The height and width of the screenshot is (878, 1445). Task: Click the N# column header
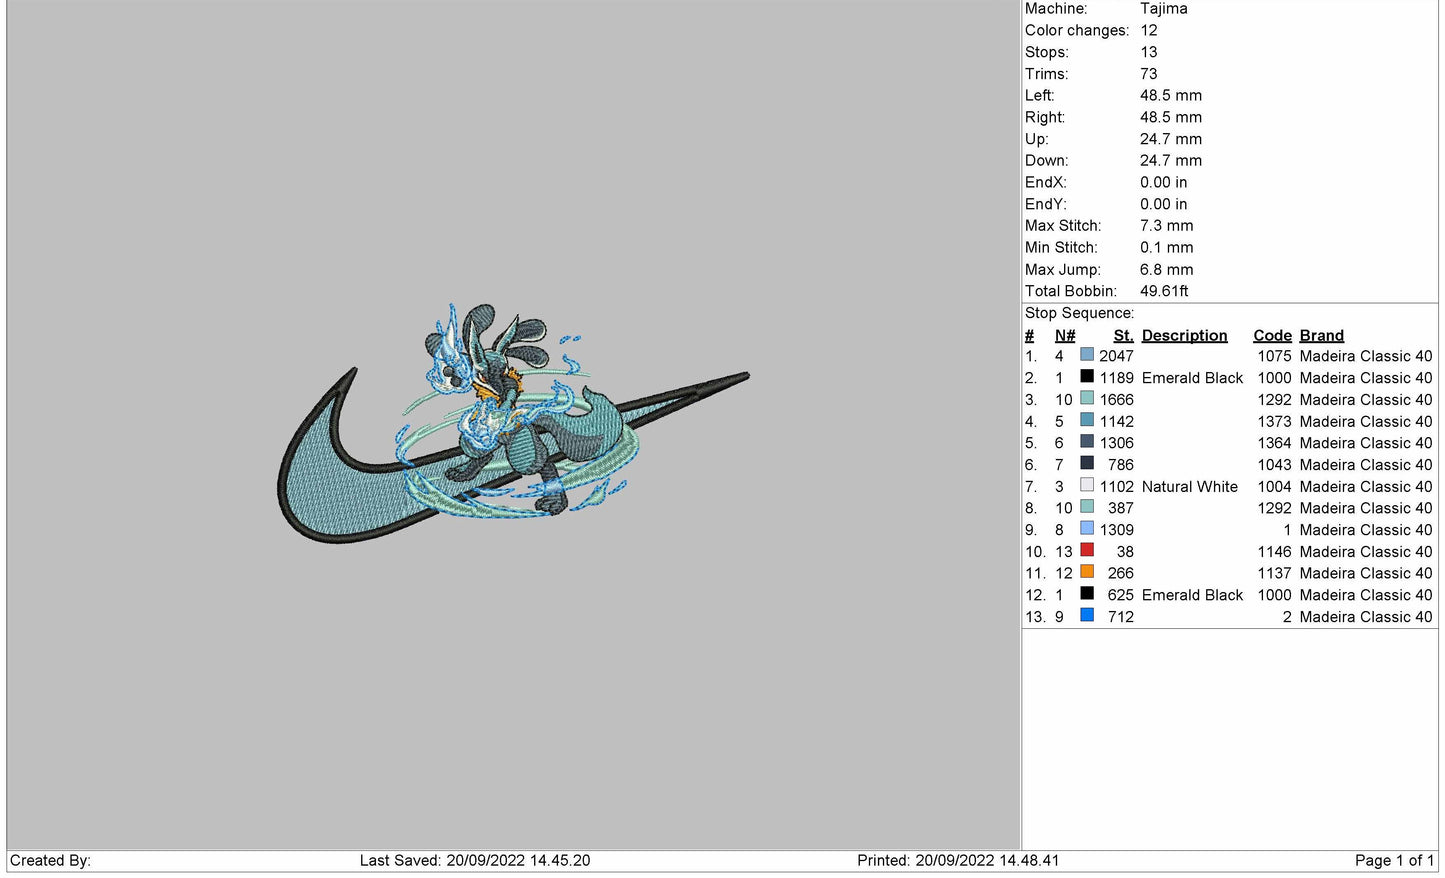click(x=1064, y=336)
